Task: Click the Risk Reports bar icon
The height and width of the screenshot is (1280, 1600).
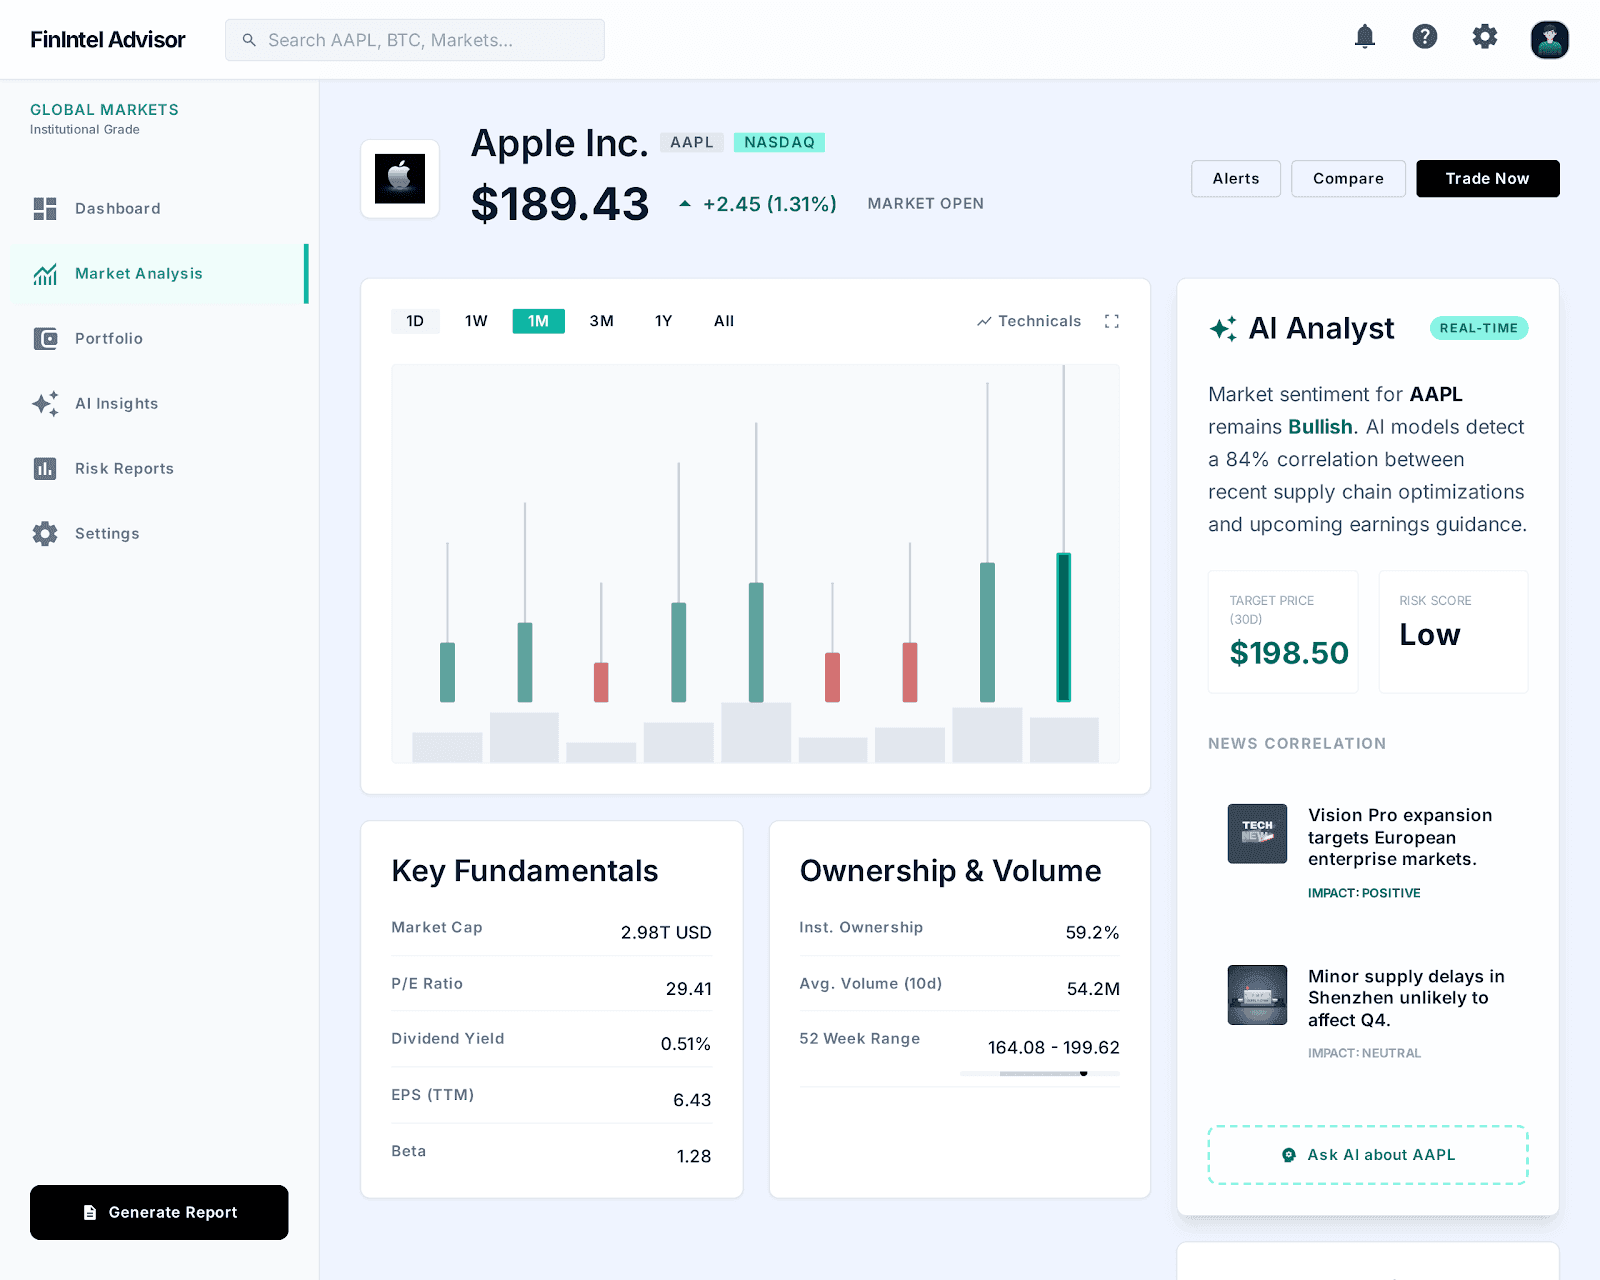Action: click(45, 468)
